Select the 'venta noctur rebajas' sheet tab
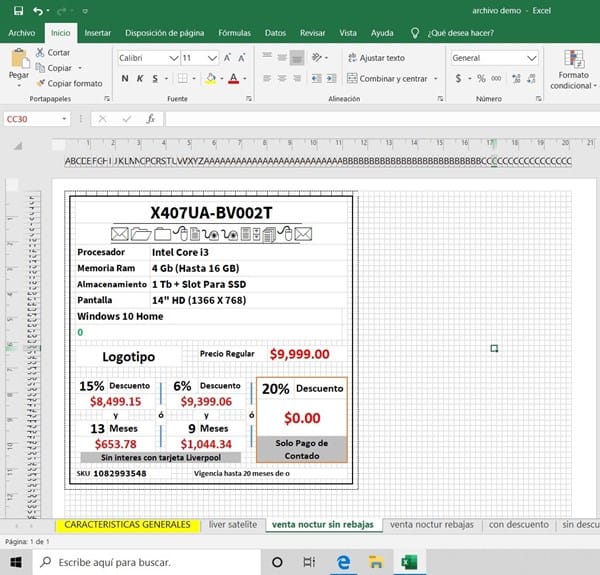600x575 pixels. click(x=431, y=524)
